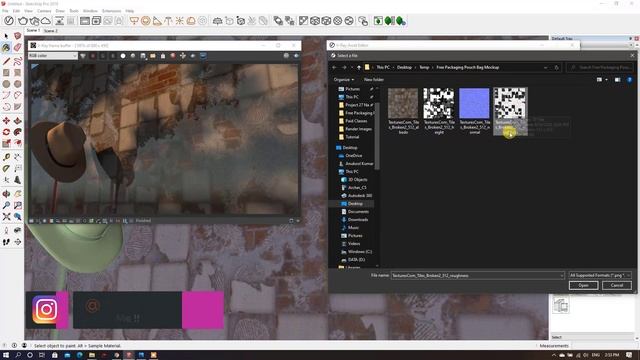
Task: Select 3D Objects in navigation tree
Action: tap(357, 180)
